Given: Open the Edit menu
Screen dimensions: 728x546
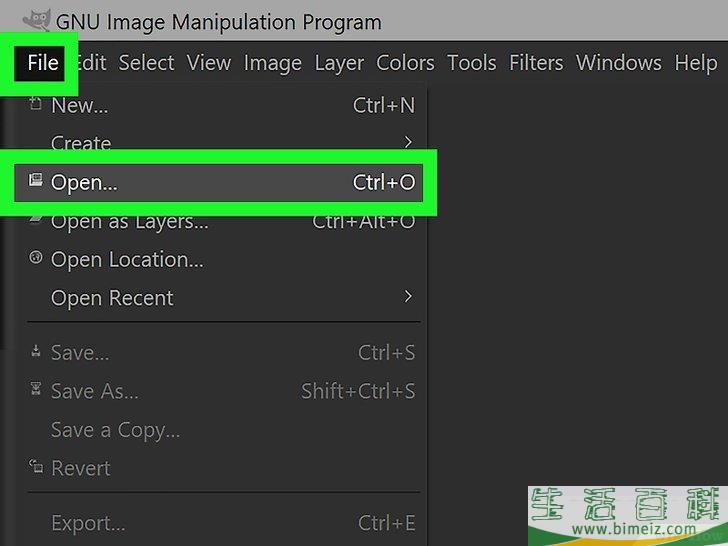Looking at the screenshot, I should (91, 63).
